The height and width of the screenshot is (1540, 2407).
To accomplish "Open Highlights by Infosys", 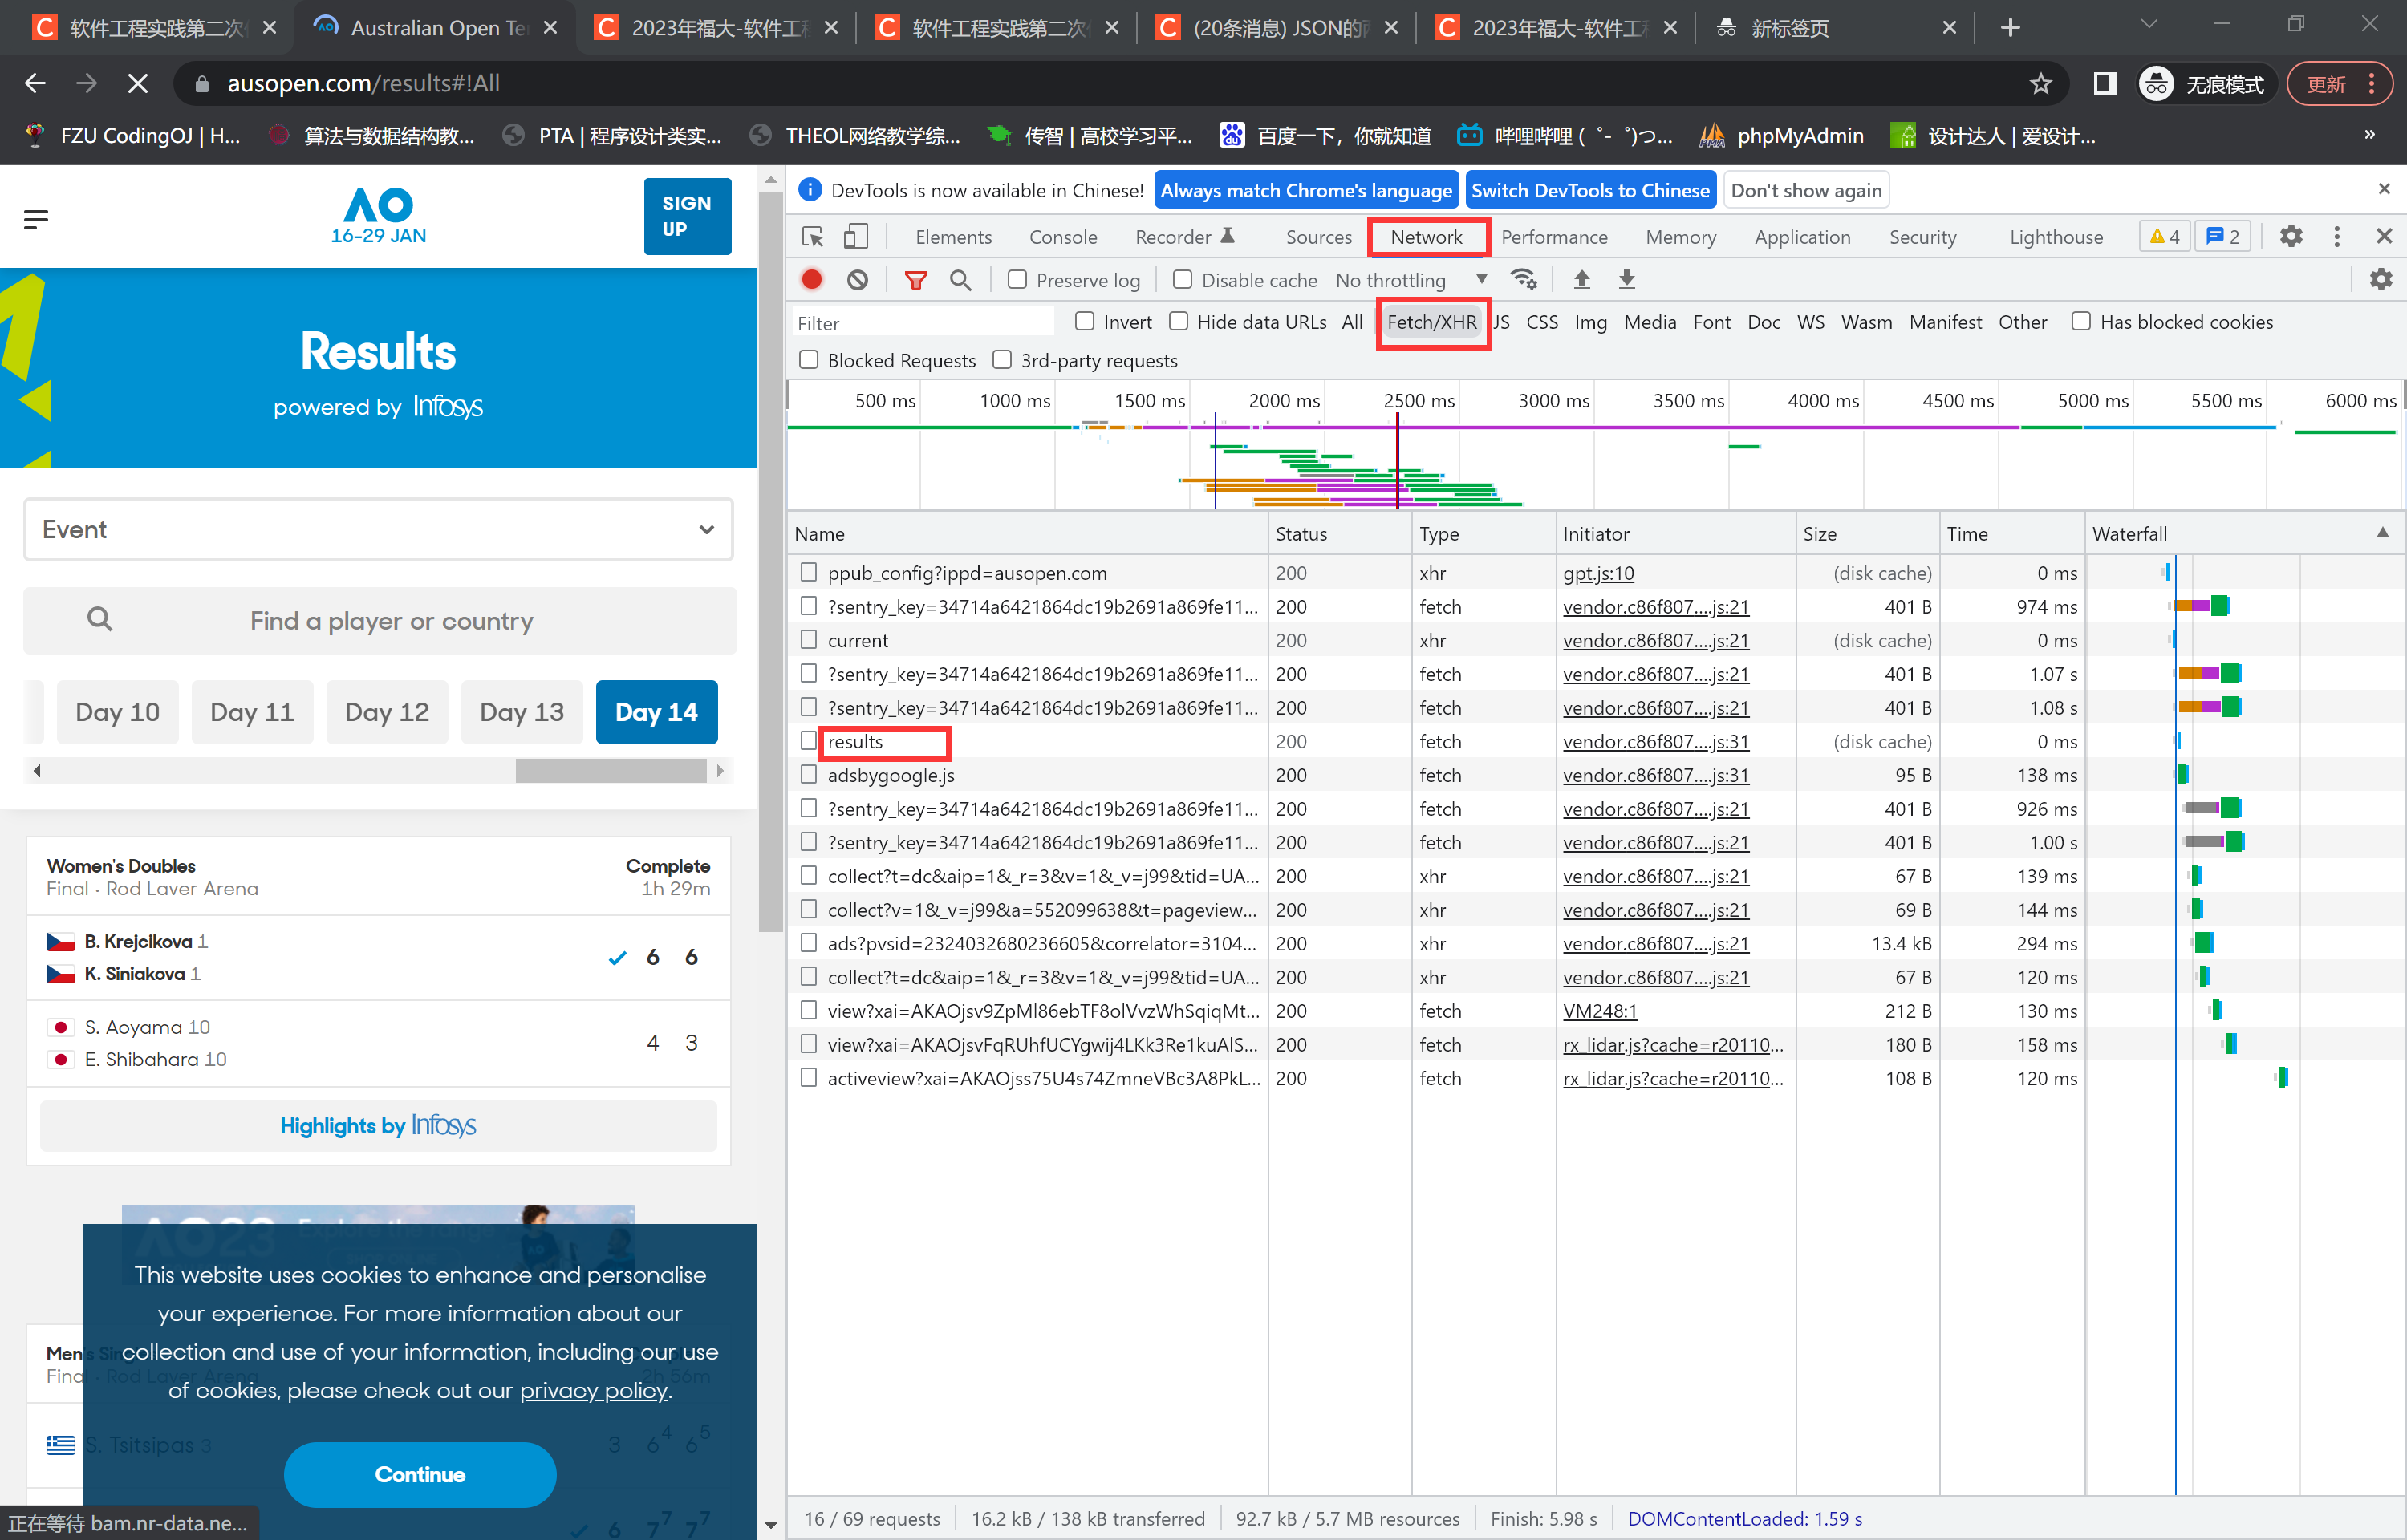I will tap(378, 1125).
